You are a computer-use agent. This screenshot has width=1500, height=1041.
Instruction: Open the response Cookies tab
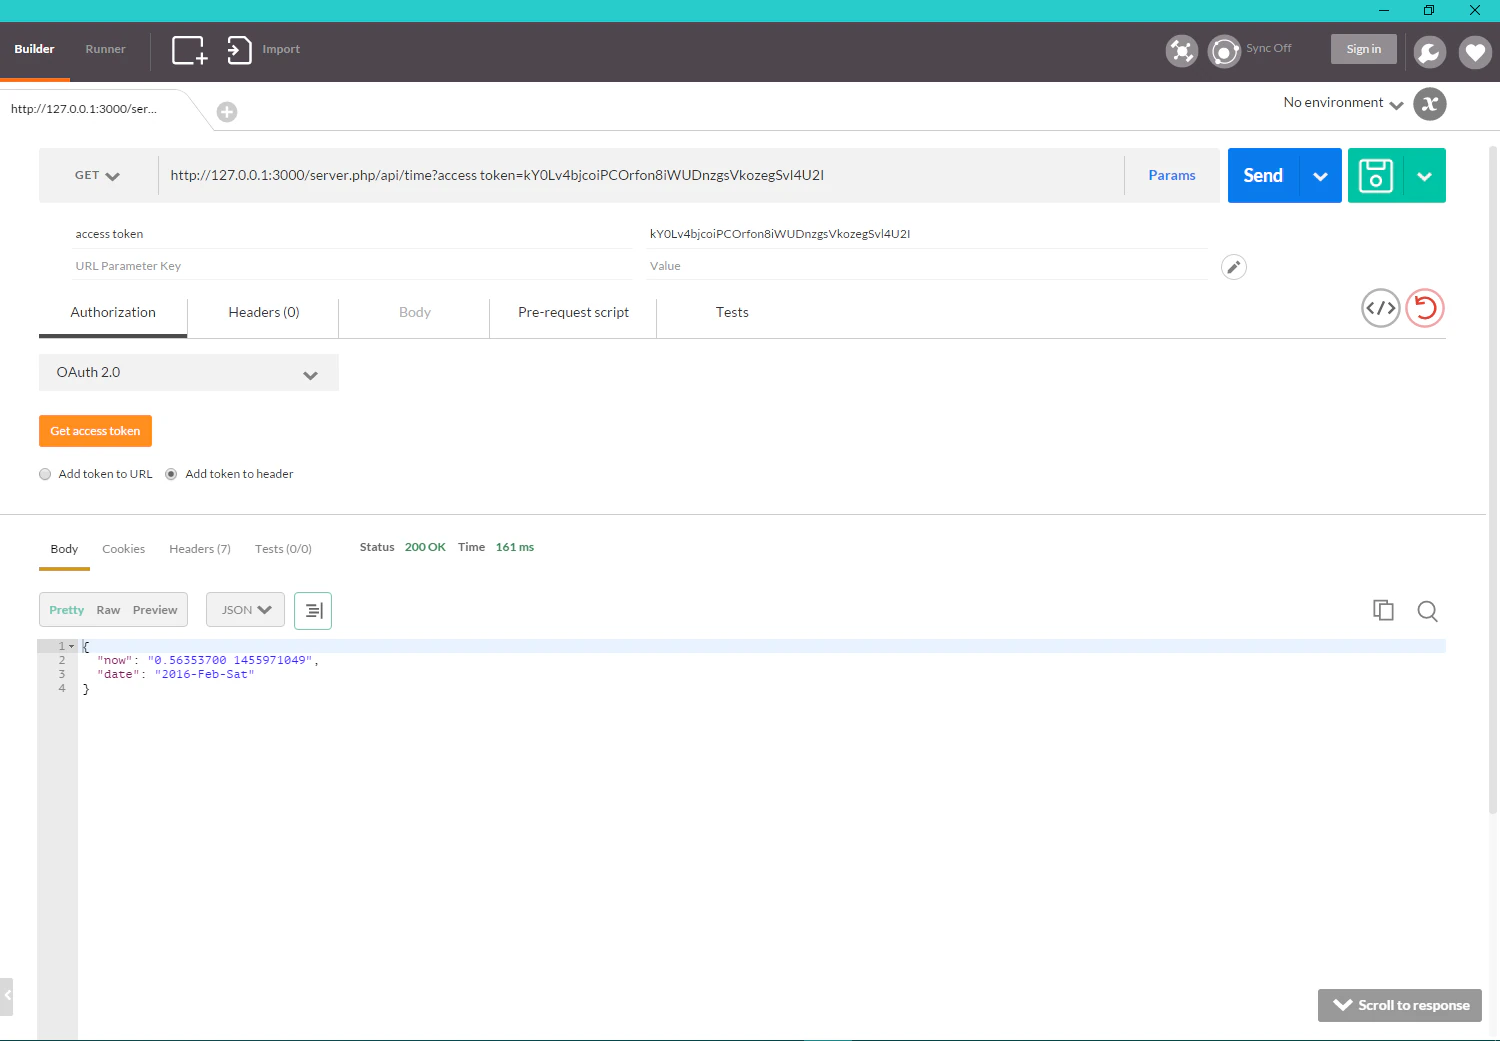(123, 549)
